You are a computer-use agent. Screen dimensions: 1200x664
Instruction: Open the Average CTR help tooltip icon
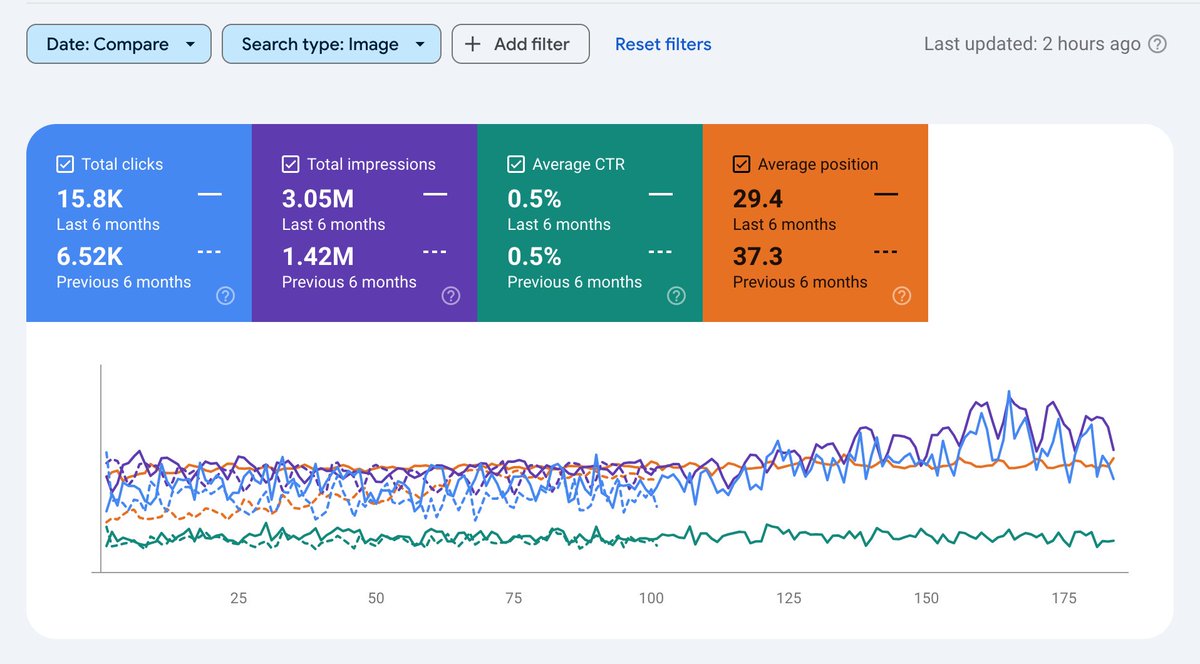point(677,295)
